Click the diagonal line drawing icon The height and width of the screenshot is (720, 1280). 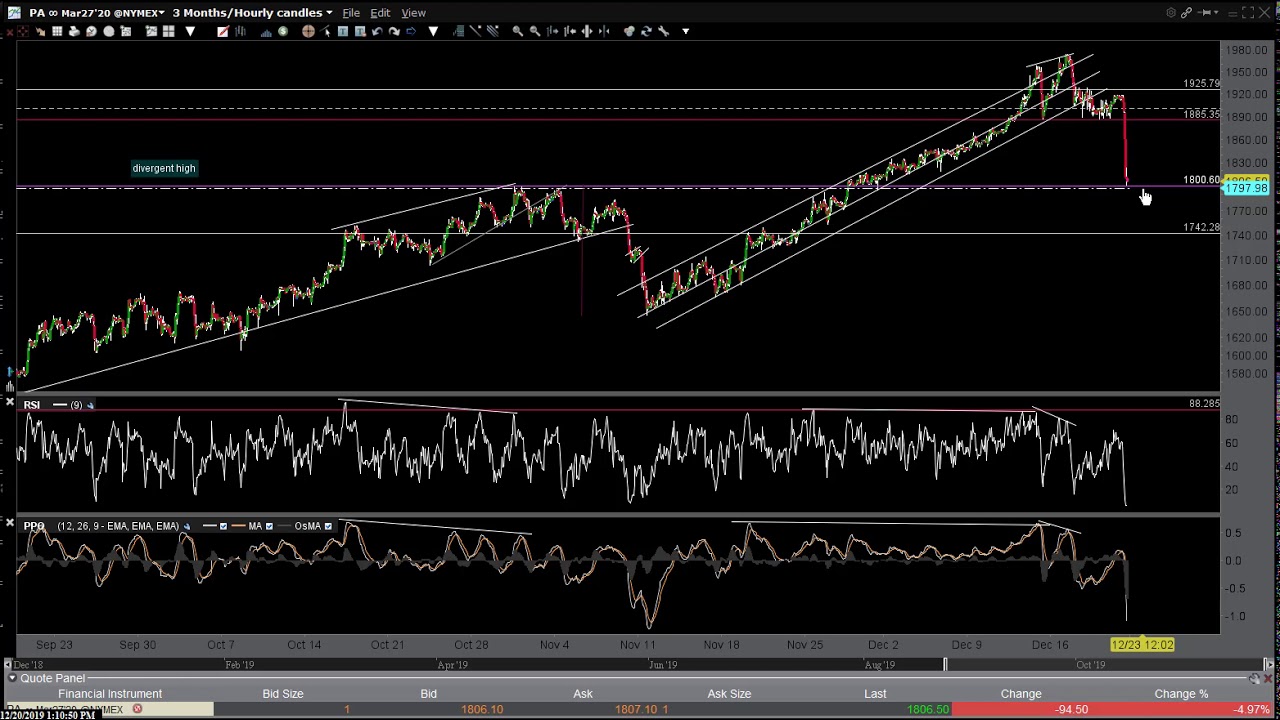[x=475, y=31]
